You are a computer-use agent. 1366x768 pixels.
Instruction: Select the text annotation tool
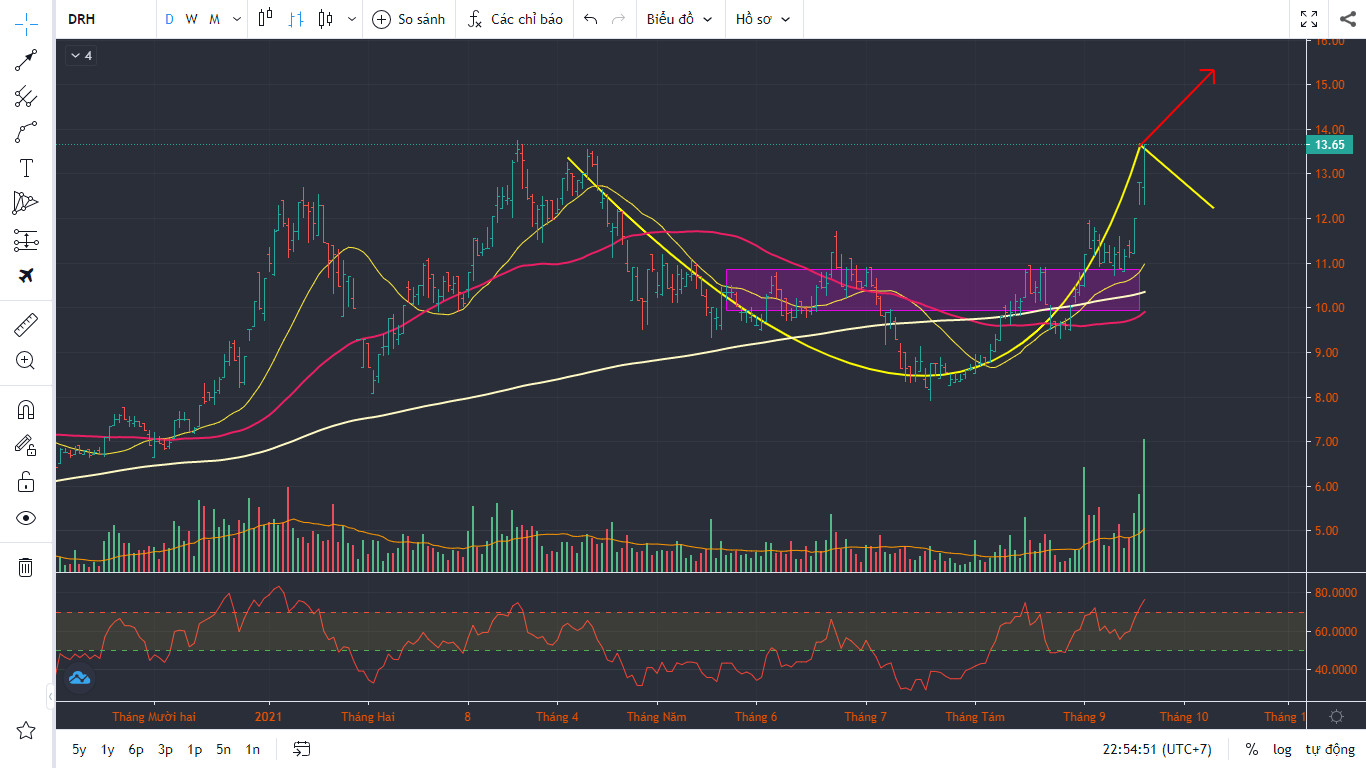click(26, 168)
